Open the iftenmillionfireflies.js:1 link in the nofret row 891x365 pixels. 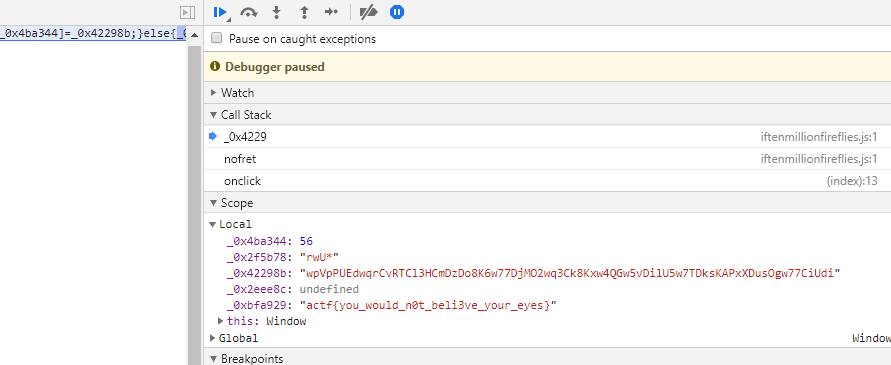[x=819, y=159]
